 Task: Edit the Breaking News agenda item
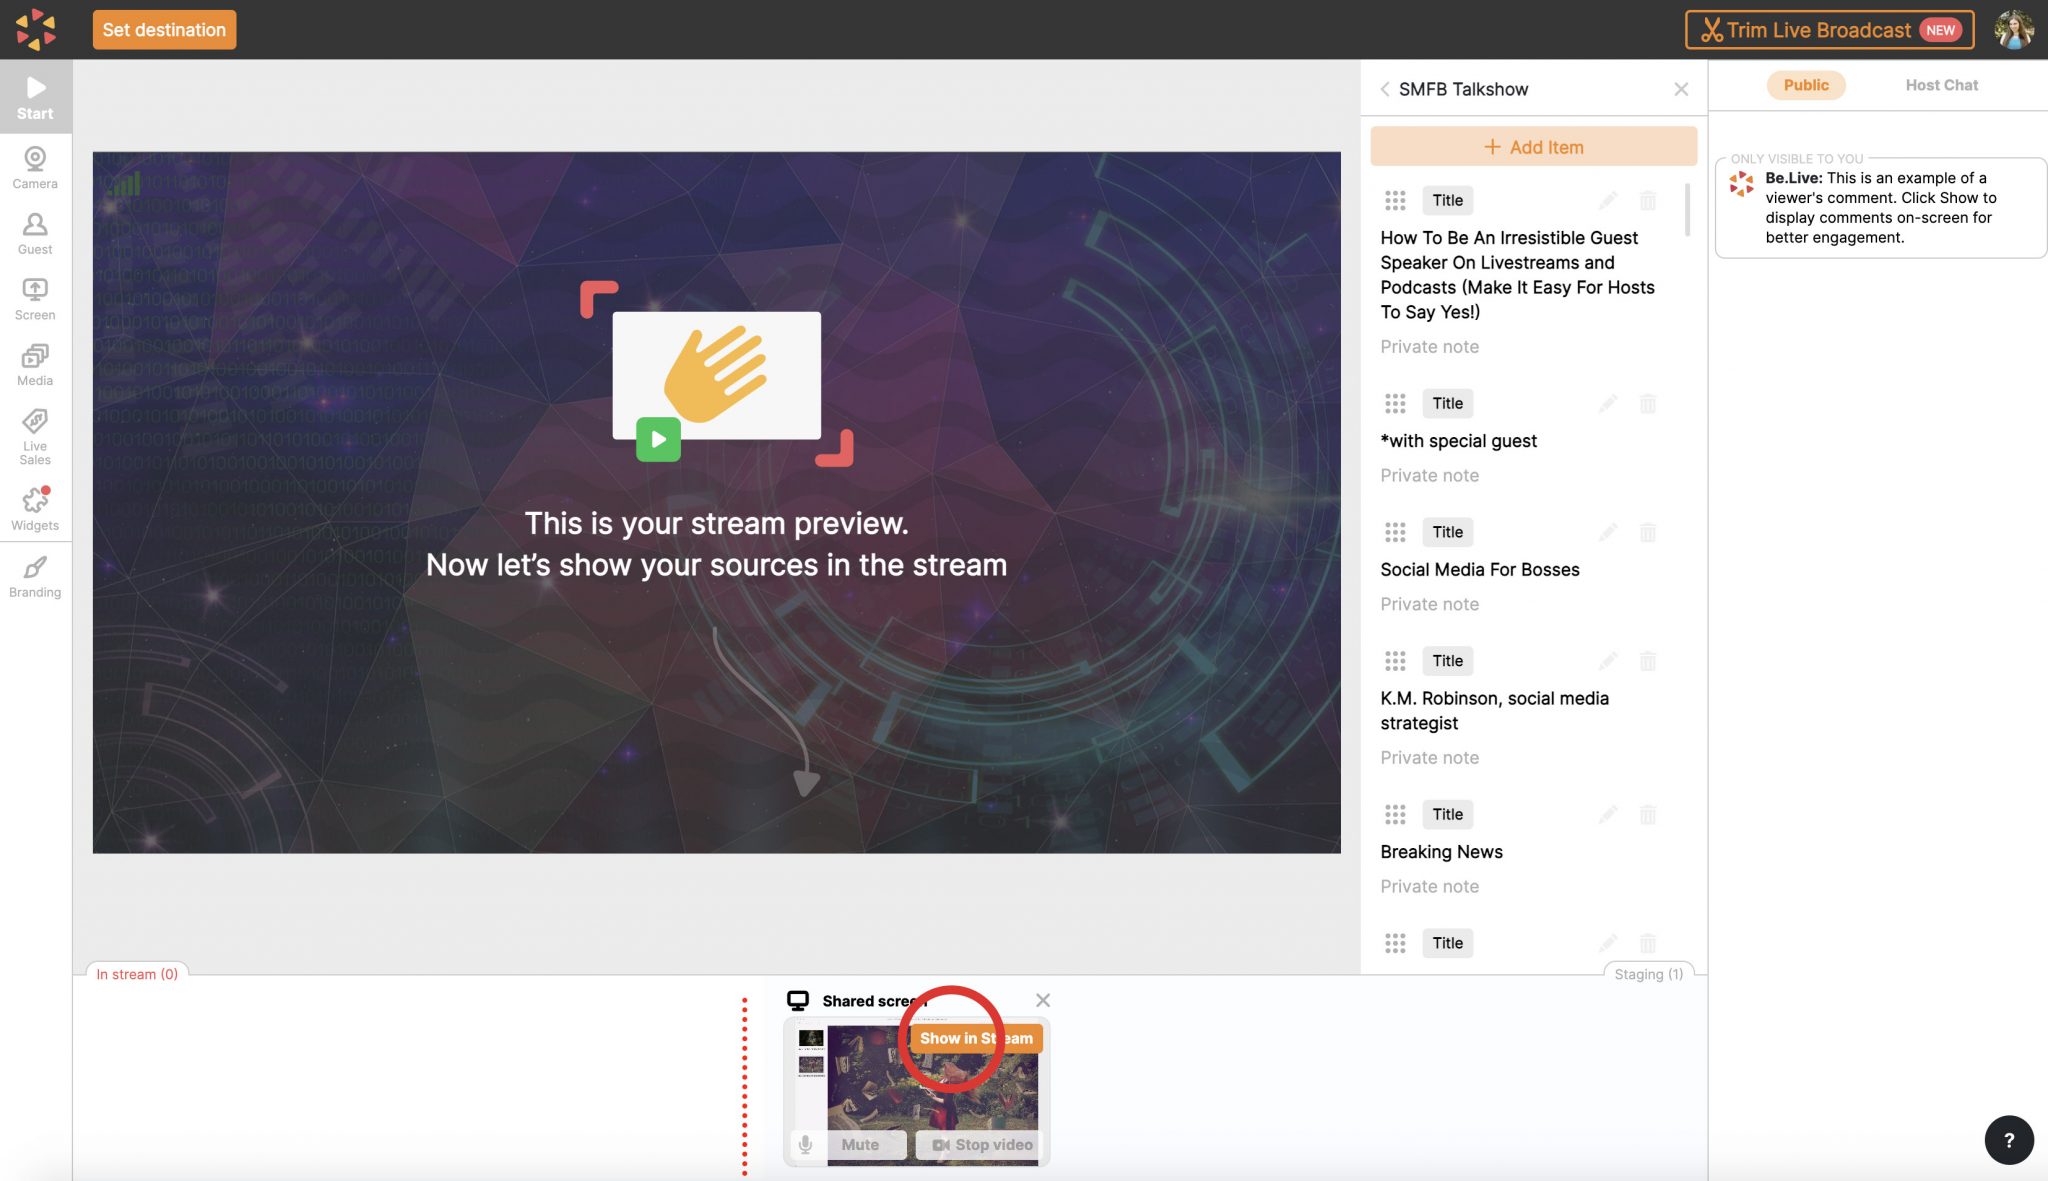(x=1607, y=814)
